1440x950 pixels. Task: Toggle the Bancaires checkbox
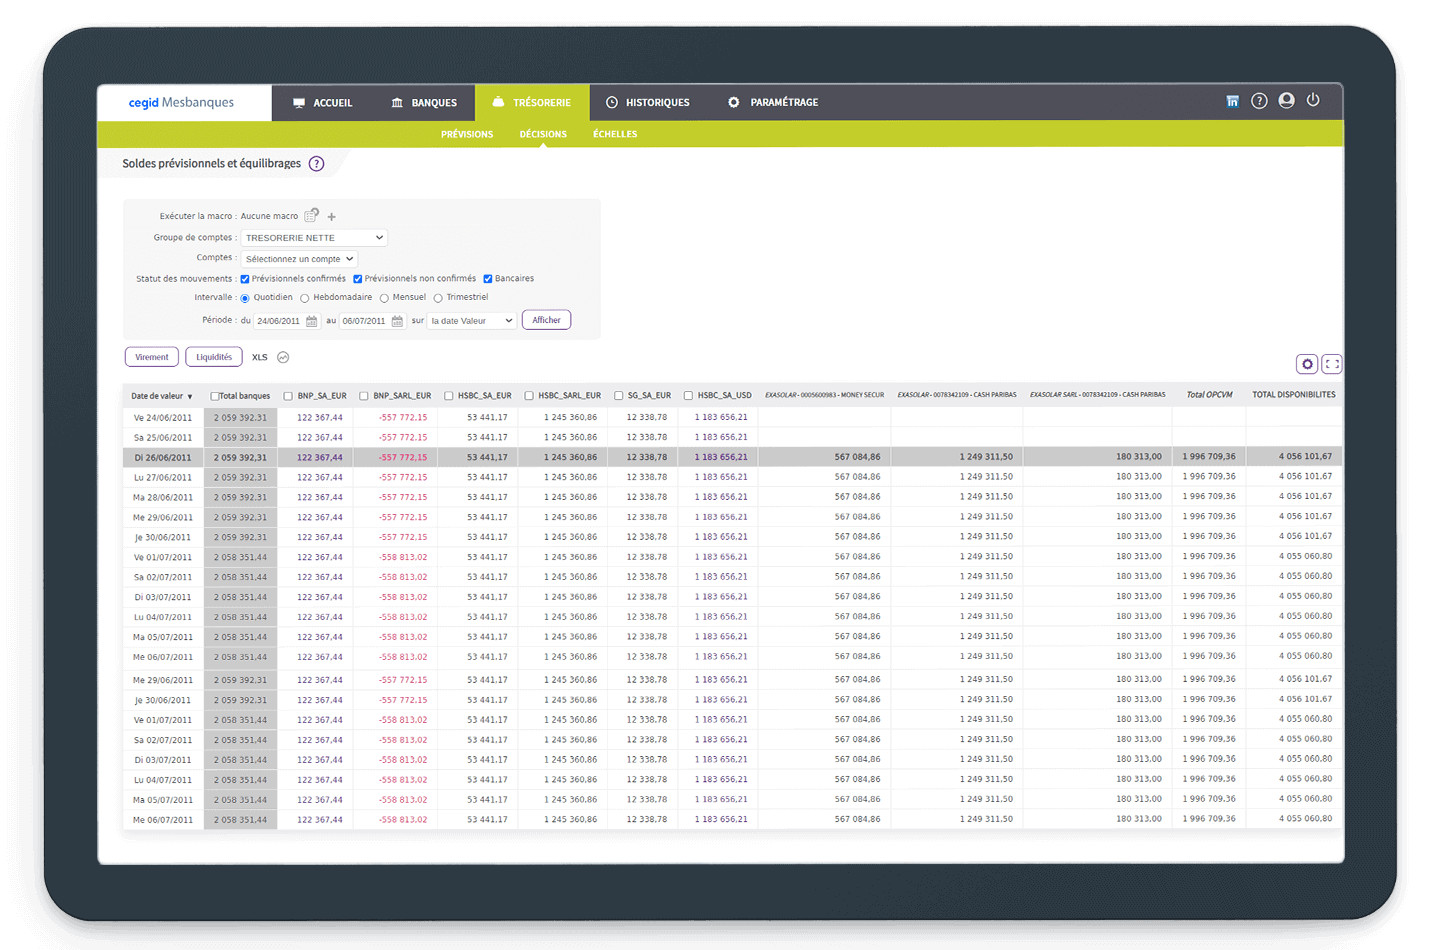(488, 279)
